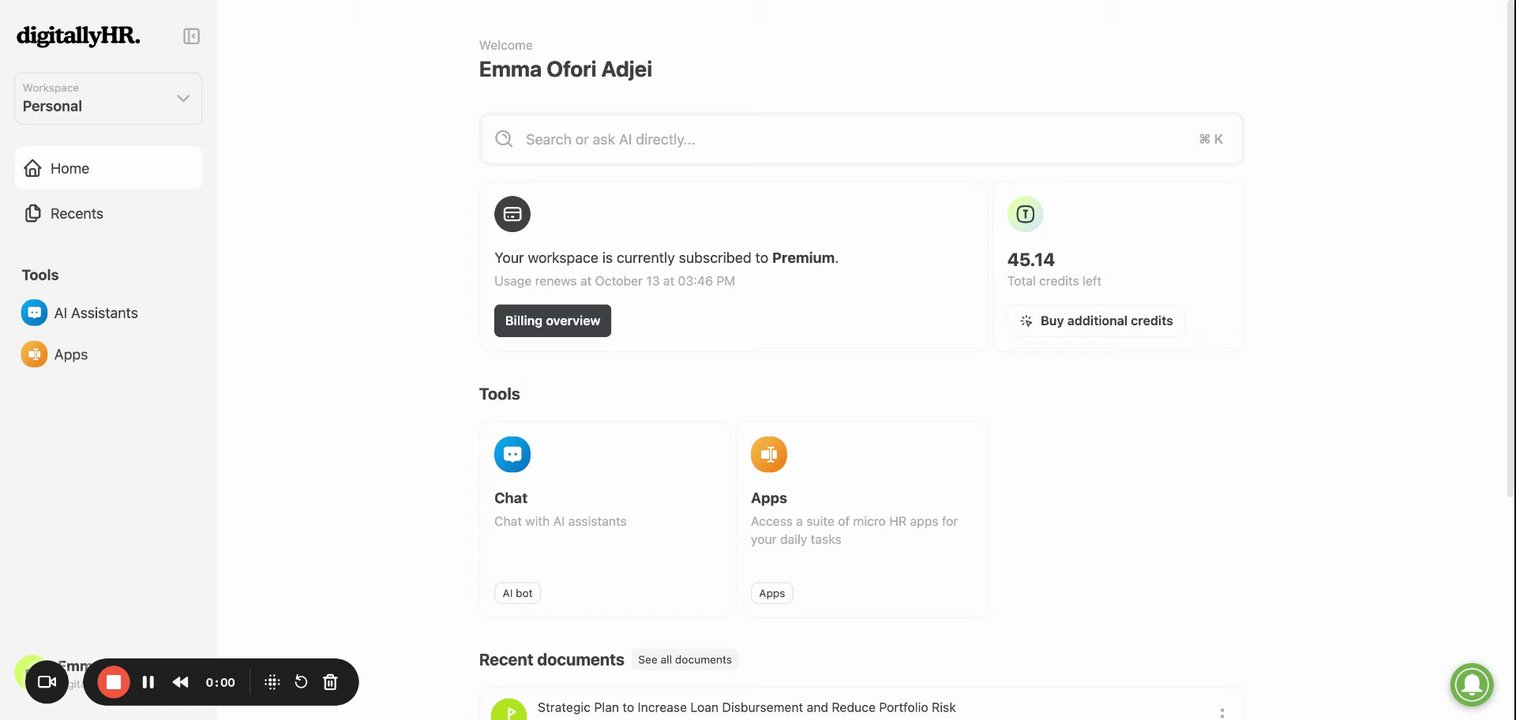Click the Billing overview button

[x=552, y=321]
